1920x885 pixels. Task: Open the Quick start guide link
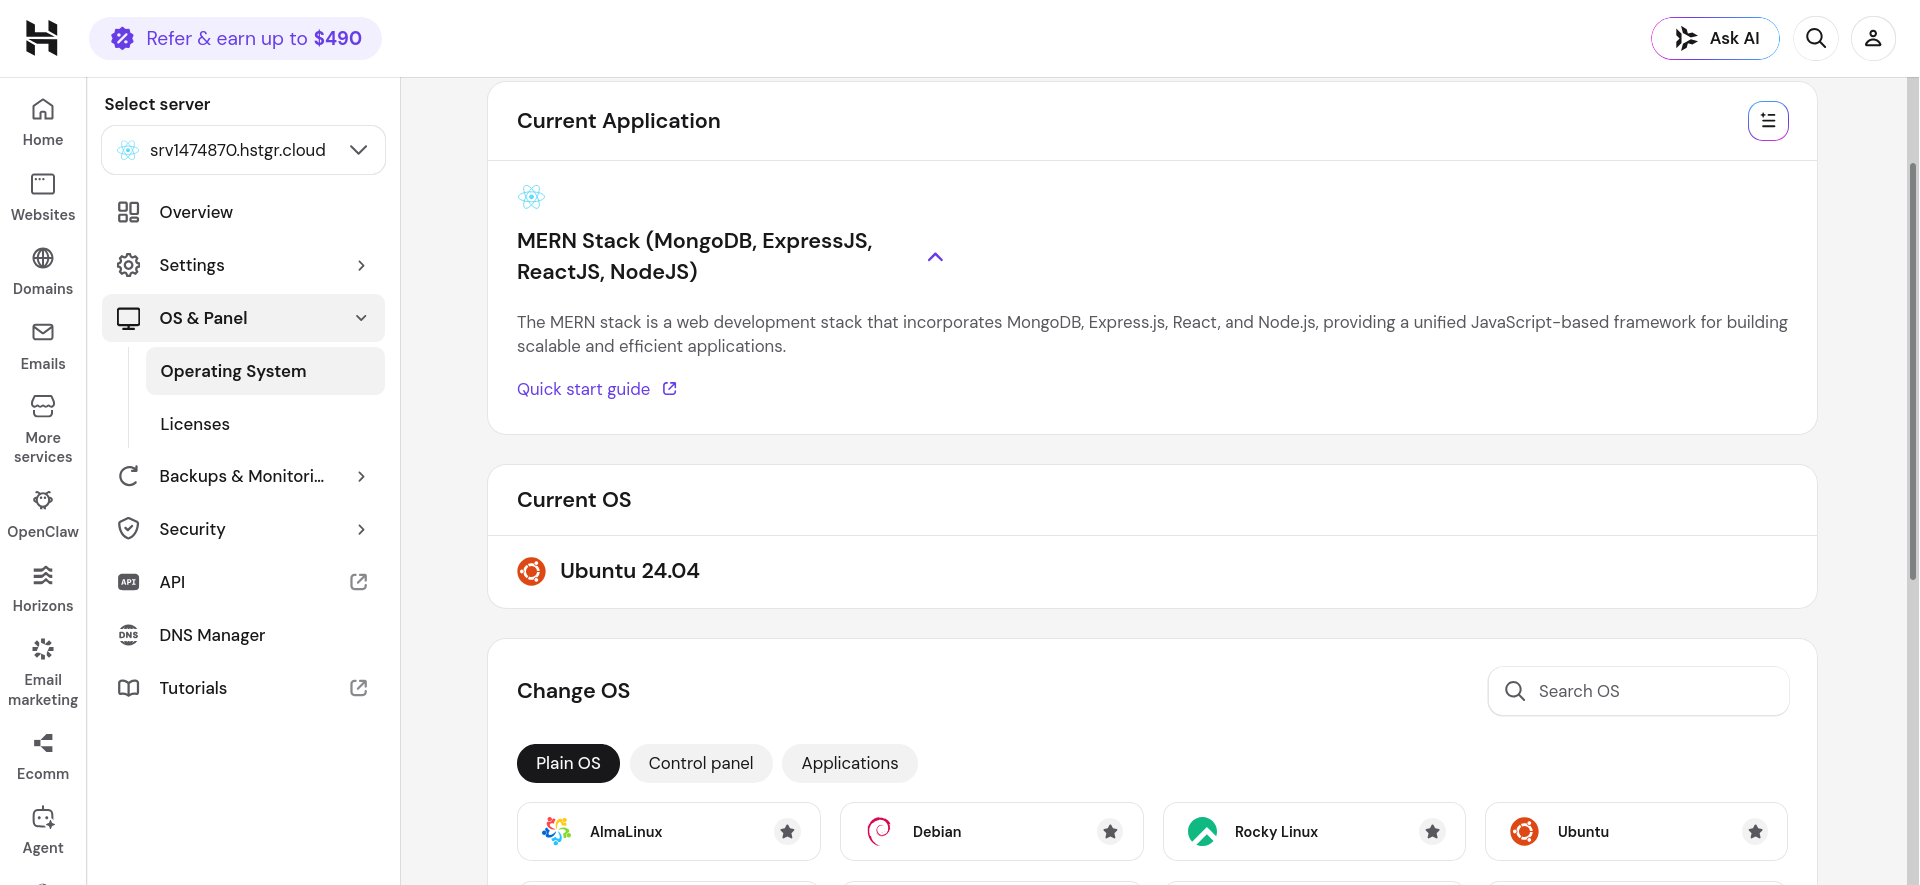tap(597, 389)
